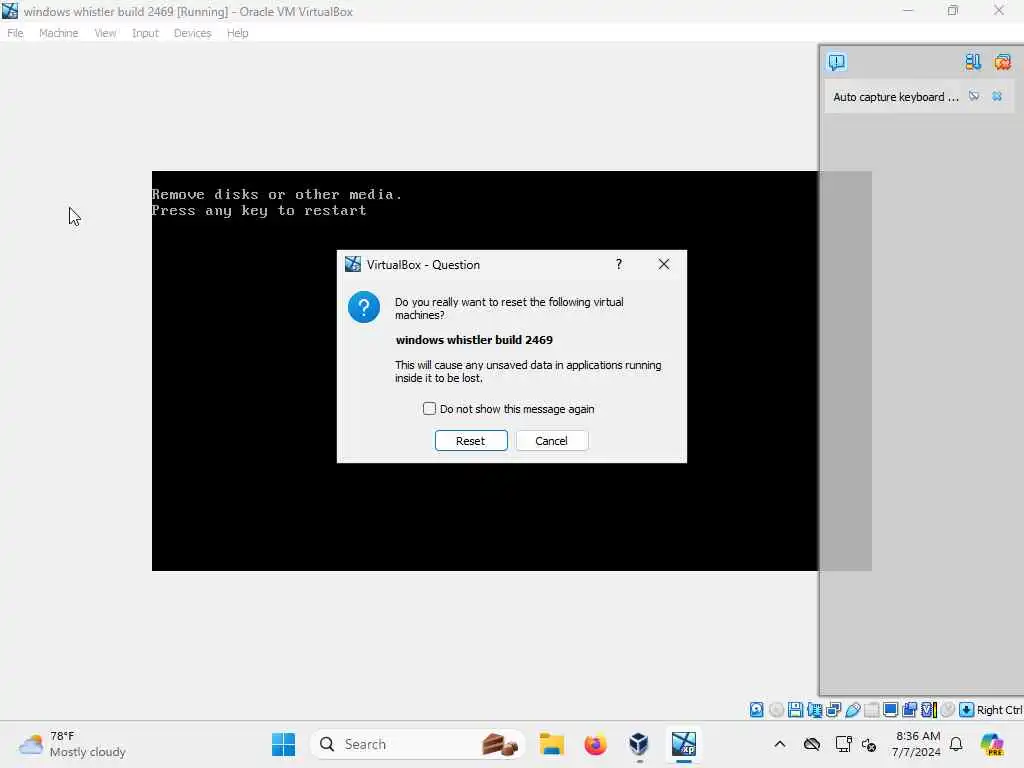
Task: Click the recording status icon
Action: pos(909,710)
